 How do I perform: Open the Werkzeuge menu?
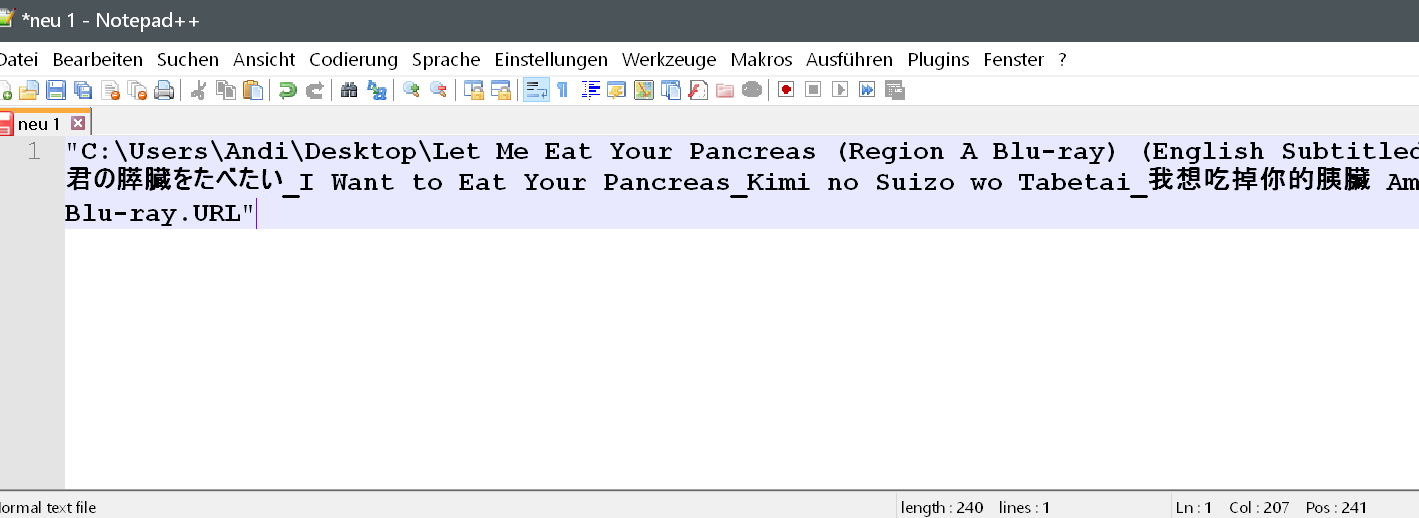pos(669,60)
